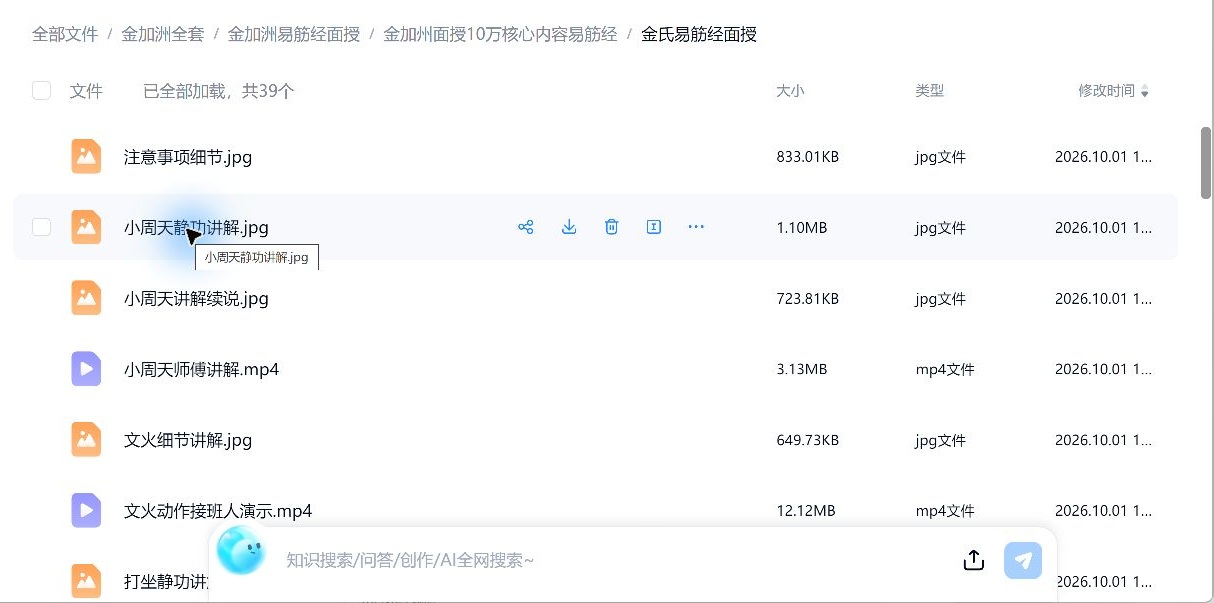Click the image icon of 小周天静功讲解.jpg
Image resolution: width=1214 pixels, height=603 pixels.
[87, 227]
